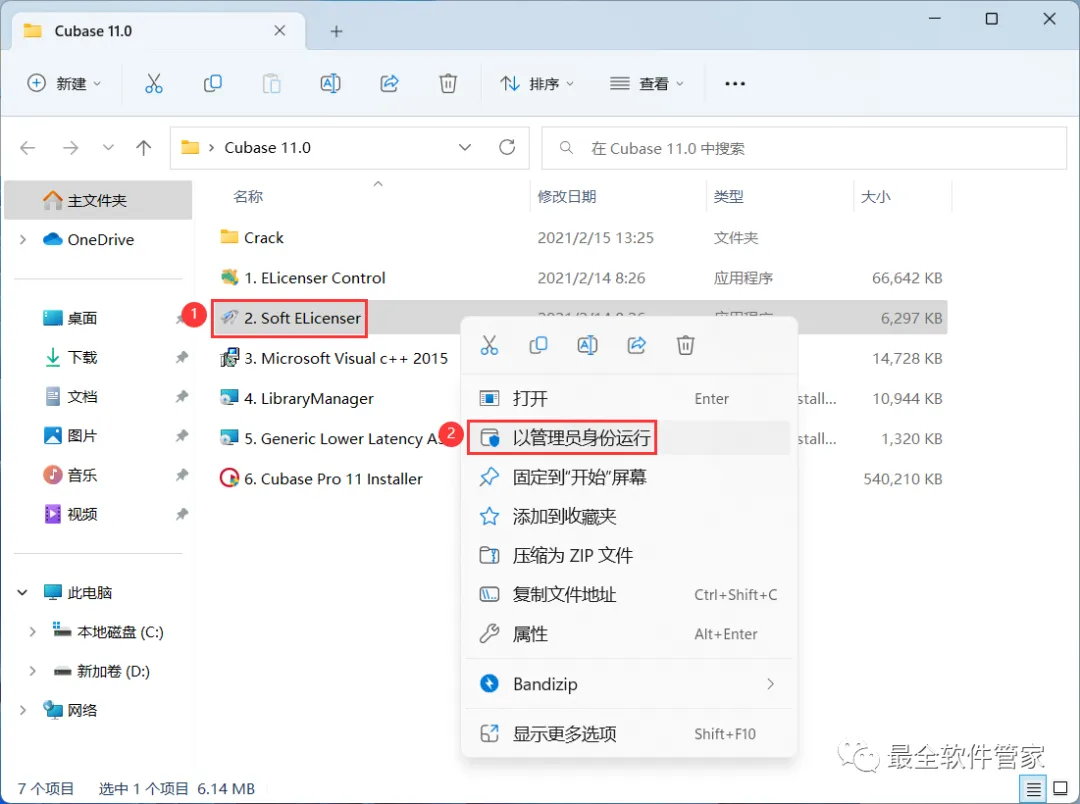The image size is (1080, 804).
Task: Click the Rename icon in the context menu
Action: click(587, 345)
